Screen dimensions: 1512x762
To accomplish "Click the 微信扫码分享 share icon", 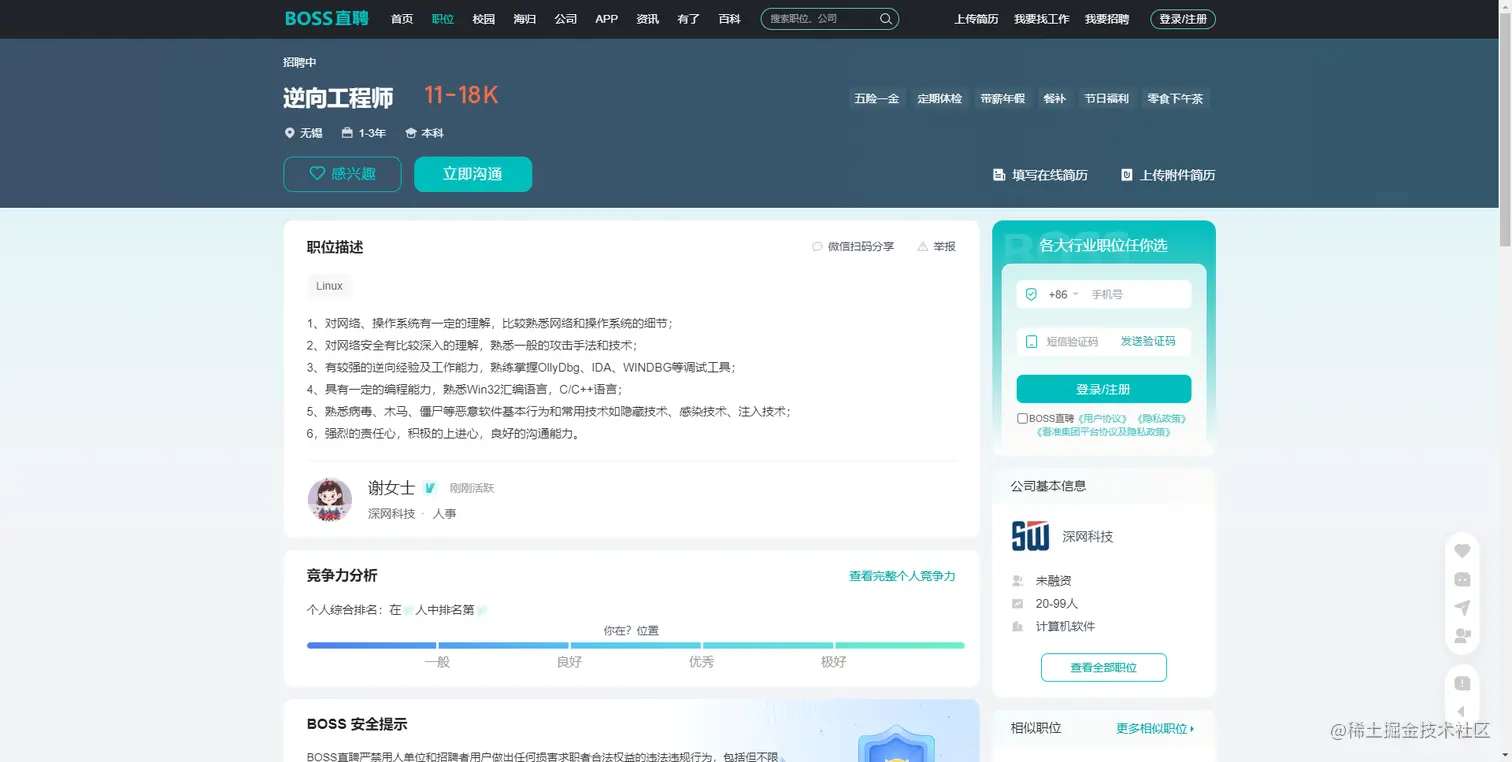I will click(817, 246).
